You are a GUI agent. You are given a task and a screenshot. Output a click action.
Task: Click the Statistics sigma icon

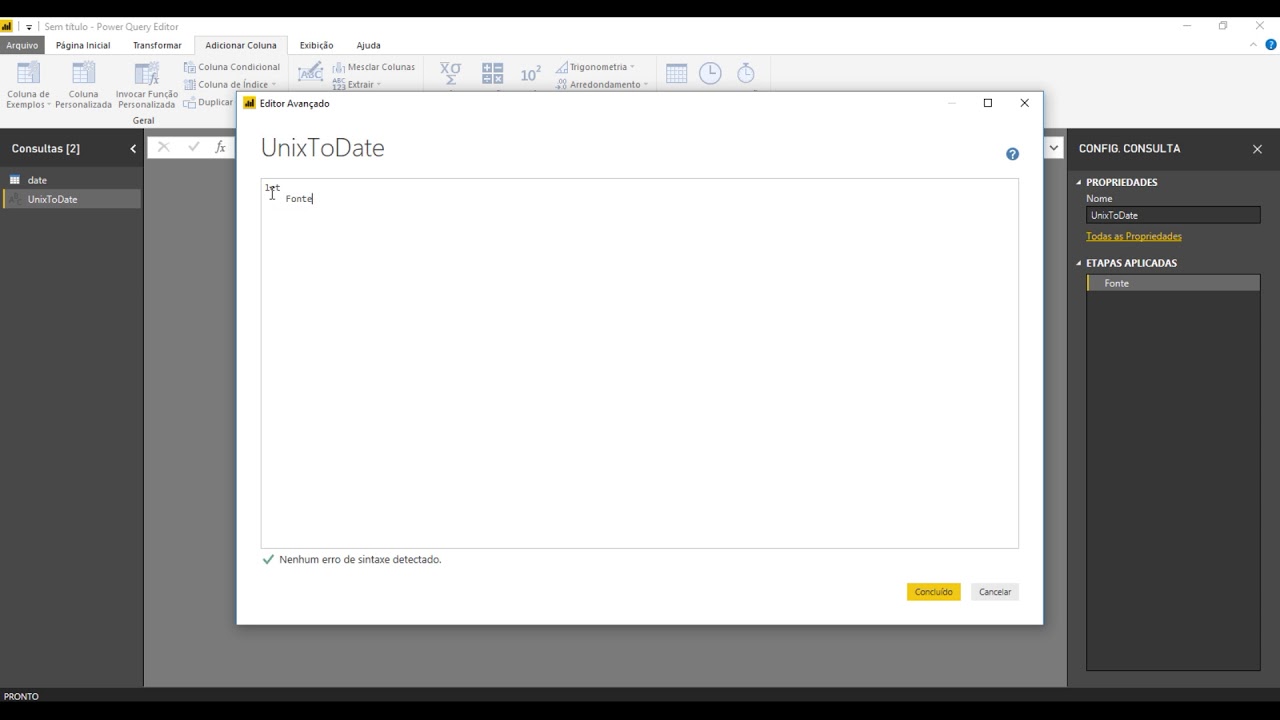[451, 73]
